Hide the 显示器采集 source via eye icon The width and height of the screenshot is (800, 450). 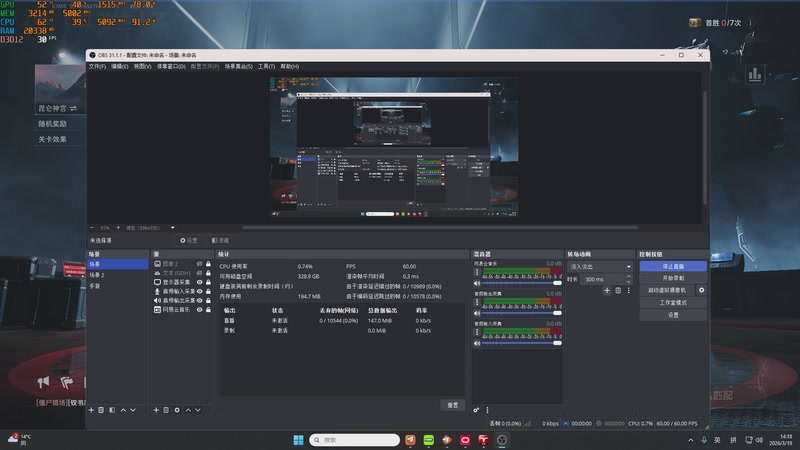point(199,282)
